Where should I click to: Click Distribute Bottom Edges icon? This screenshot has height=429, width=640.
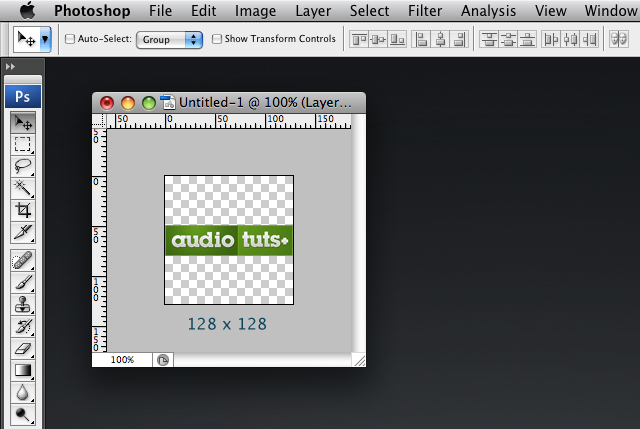point(527,40)
